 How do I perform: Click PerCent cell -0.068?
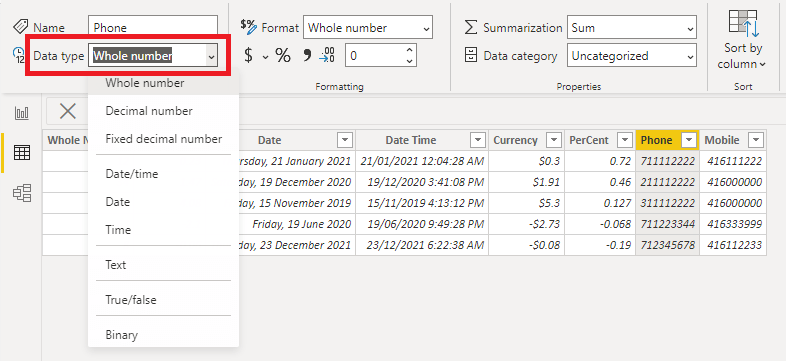coord(600,224)
